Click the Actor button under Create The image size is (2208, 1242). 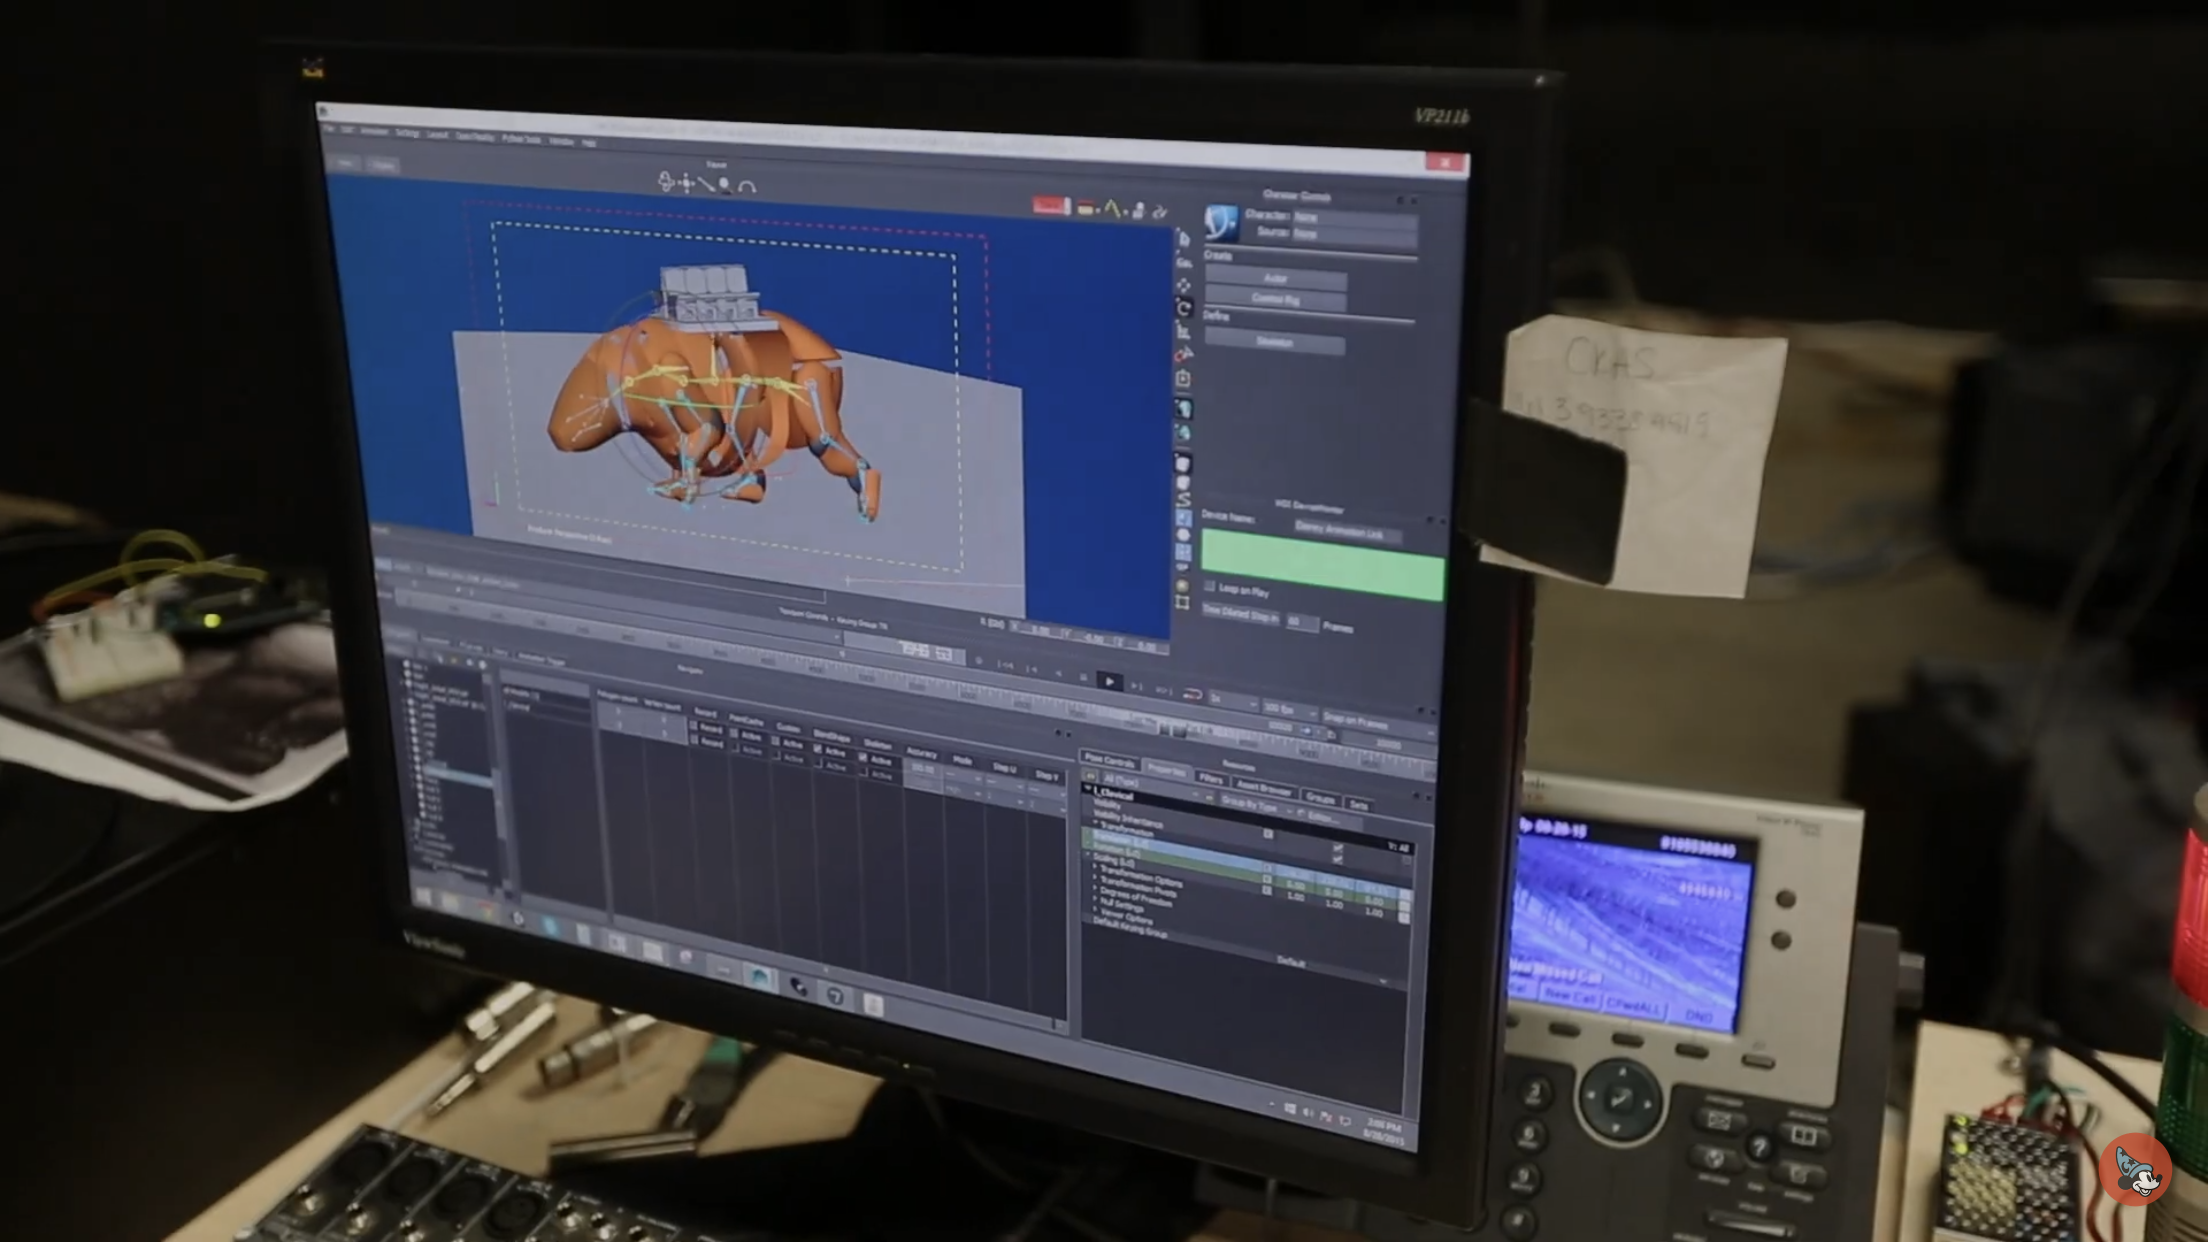(1275, 279)
